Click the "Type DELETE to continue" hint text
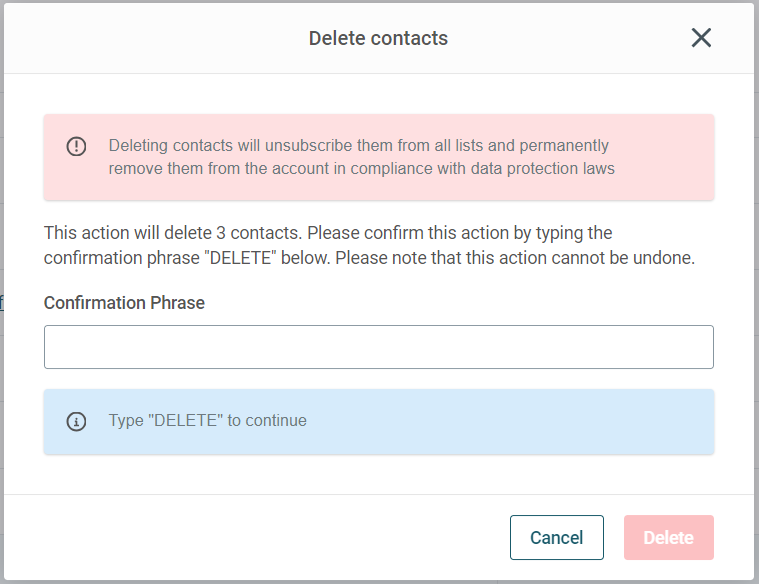The height and width of the screenshot is (584, 759). (208, 420)
